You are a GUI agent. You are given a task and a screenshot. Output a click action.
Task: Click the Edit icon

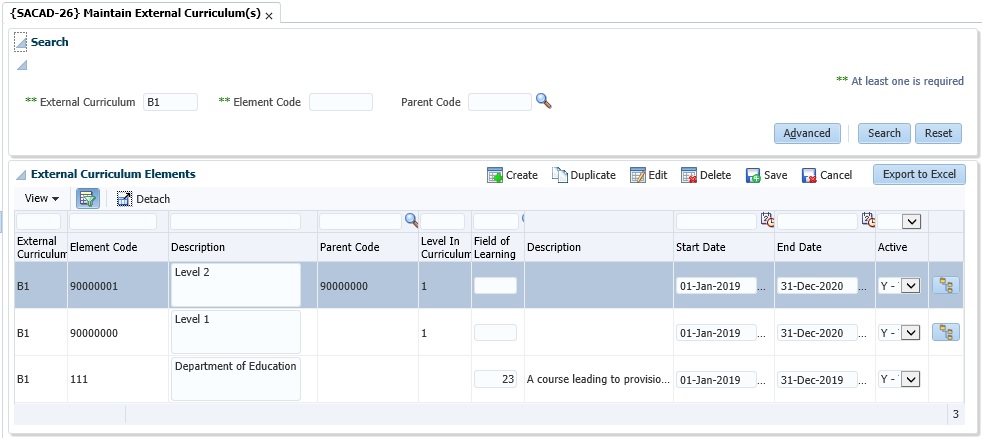pyautogui.click(x=638, y=175)
